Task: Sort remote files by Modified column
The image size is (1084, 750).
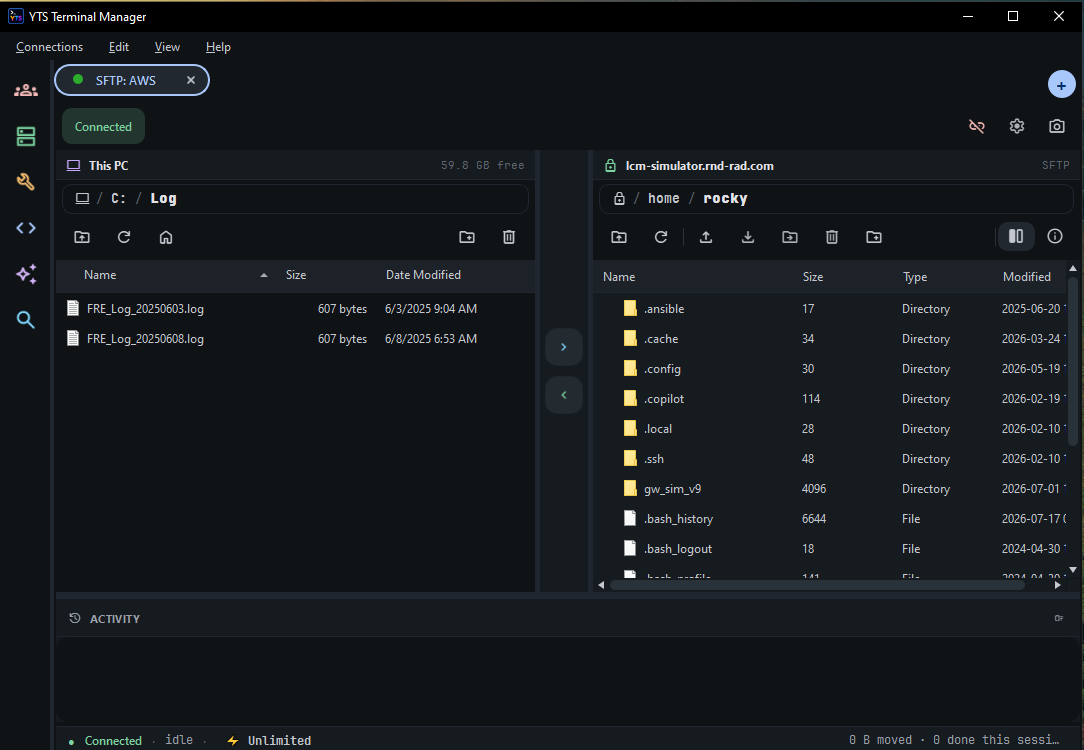Action: (1027, 276)
